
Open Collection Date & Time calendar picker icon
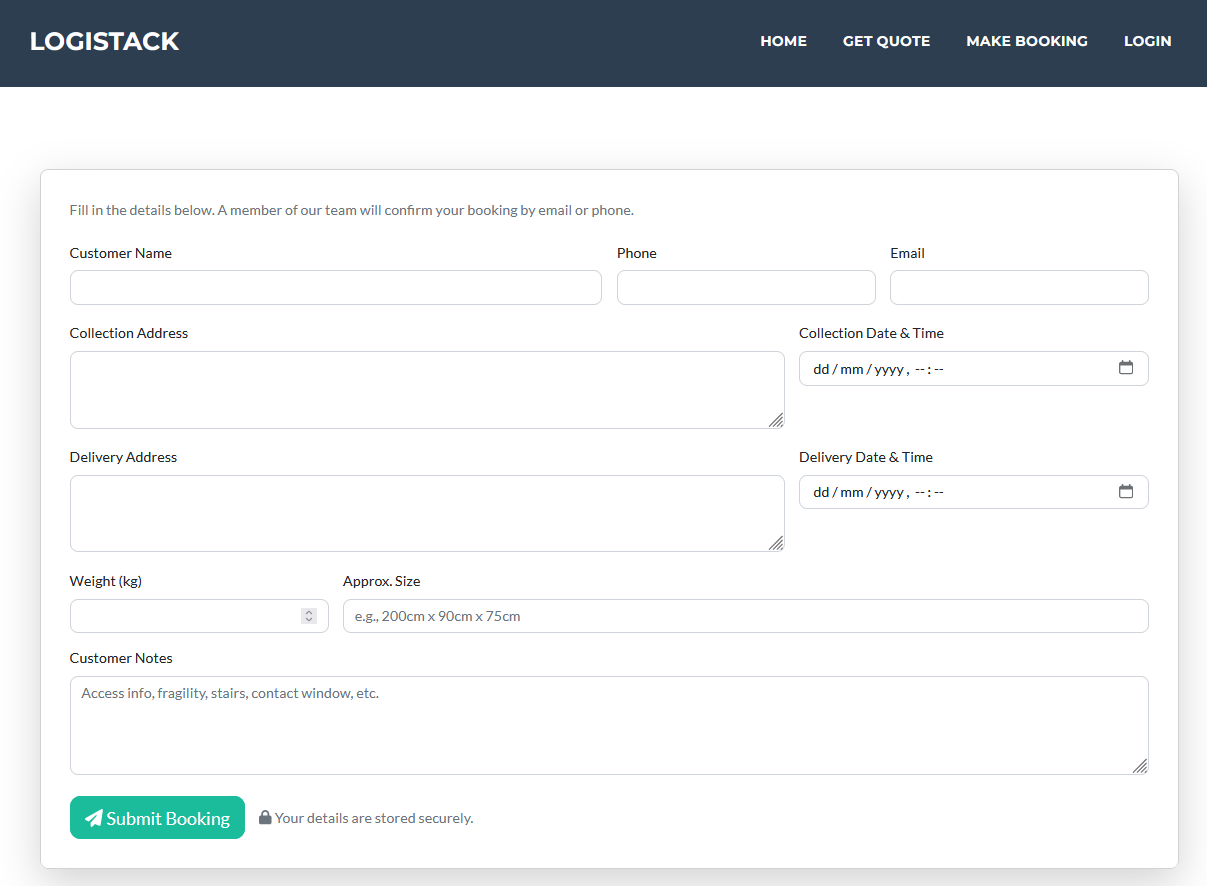click(1126, 368)
